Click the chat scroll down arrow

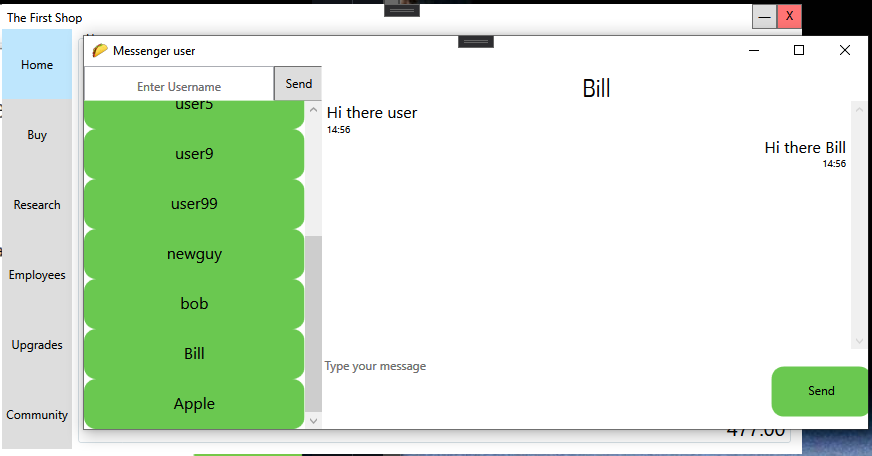point(859,341)
